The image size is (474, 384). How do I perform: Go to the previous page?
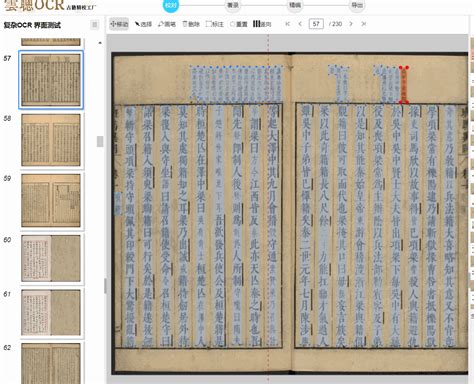tap(300, 24)
